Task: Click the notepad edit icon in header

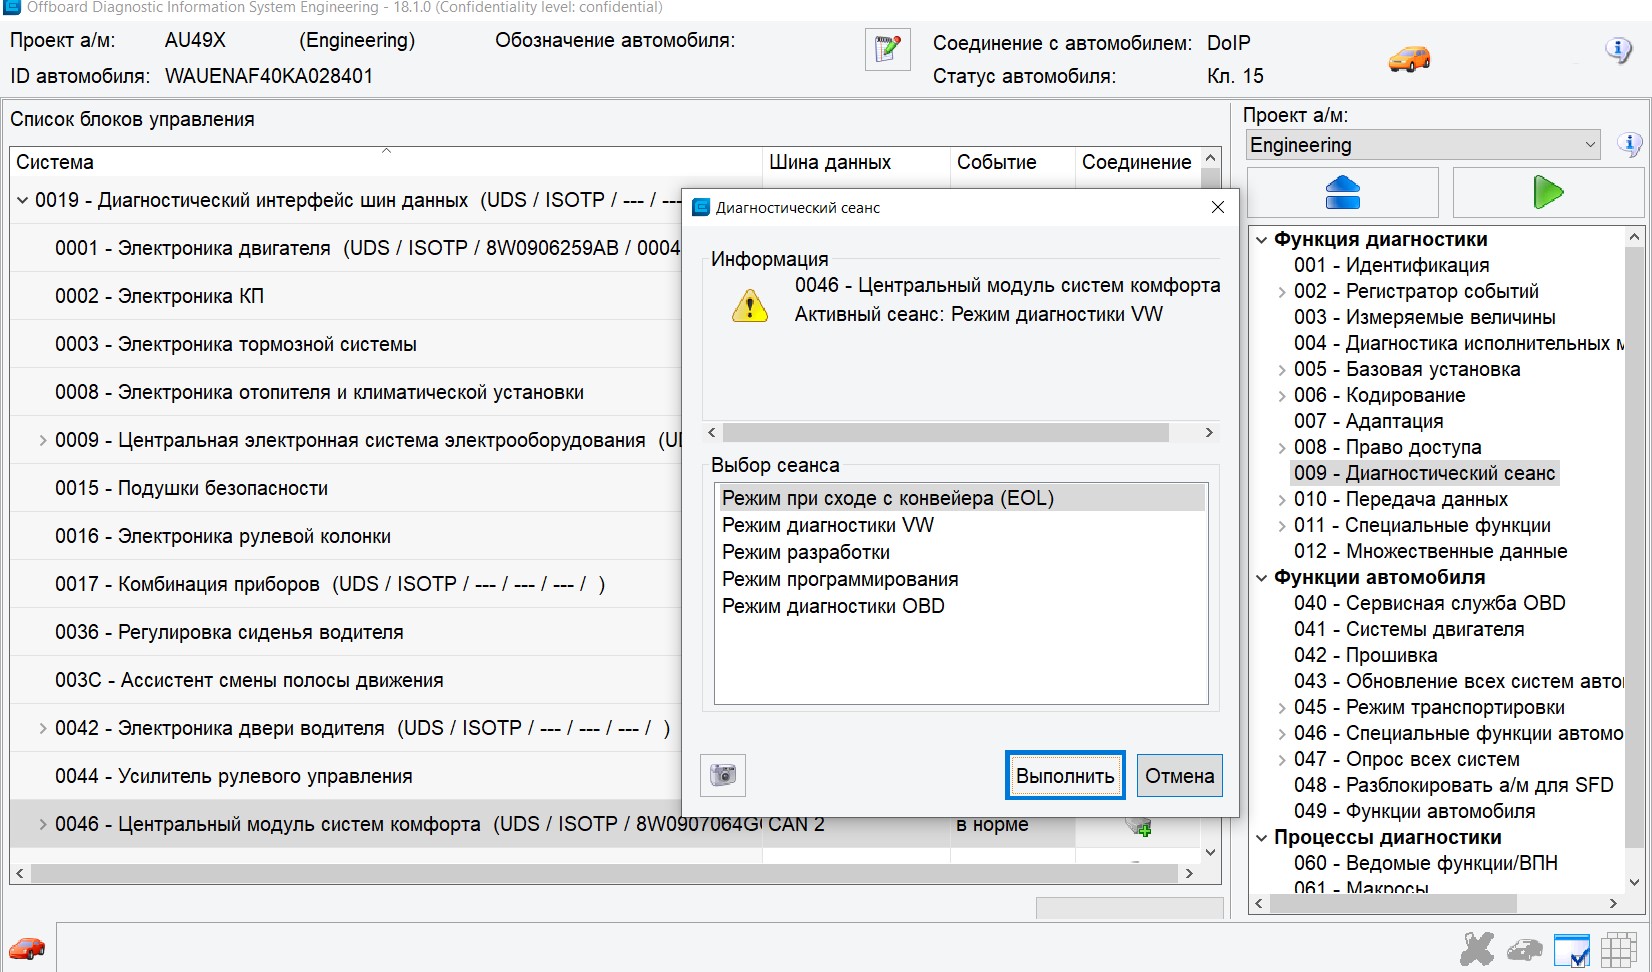Action: [x=887, y=49]
